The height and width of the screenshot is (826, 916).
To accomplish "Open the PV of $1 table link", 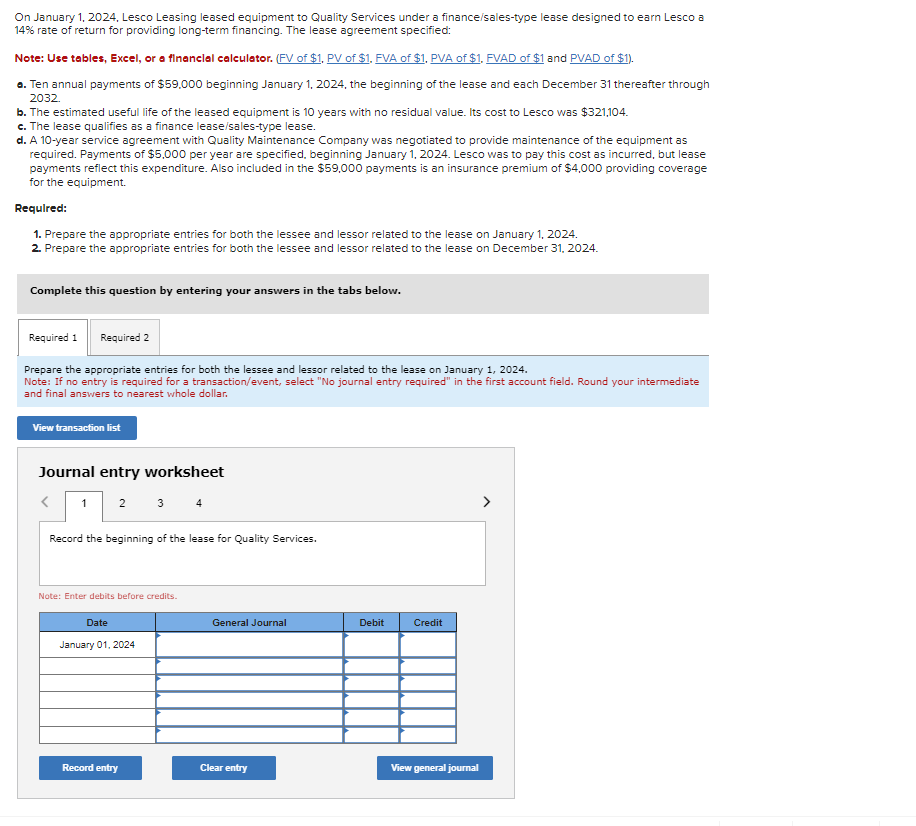I will point(348,58).
